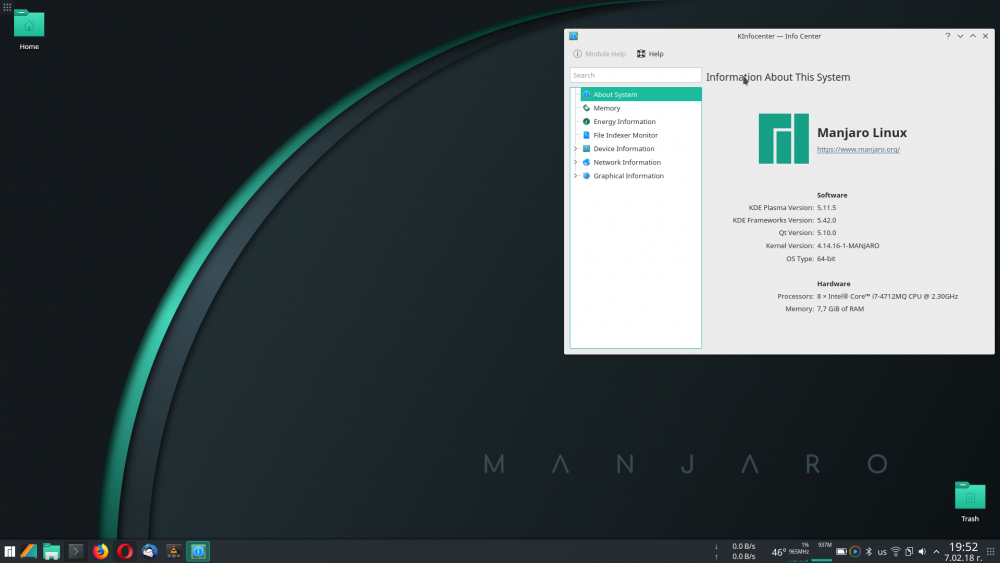Click the Manjaro logo in About System

tap(784, 139)
